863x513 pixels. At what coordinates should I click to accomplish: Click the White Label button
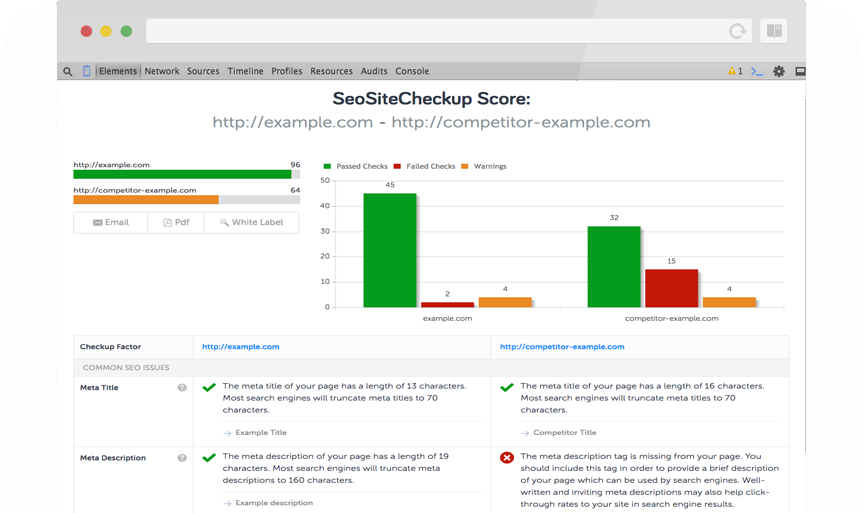point(252,222)
